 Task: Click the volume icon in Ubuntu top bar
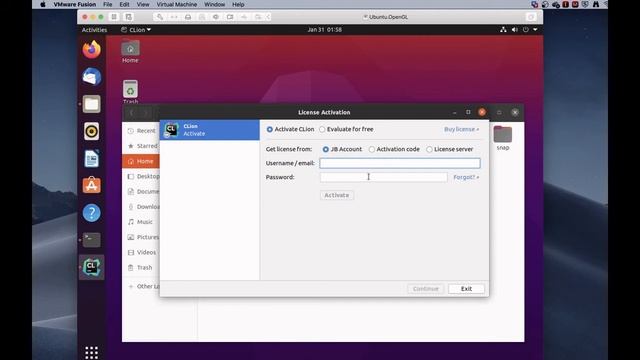point(515,30)
